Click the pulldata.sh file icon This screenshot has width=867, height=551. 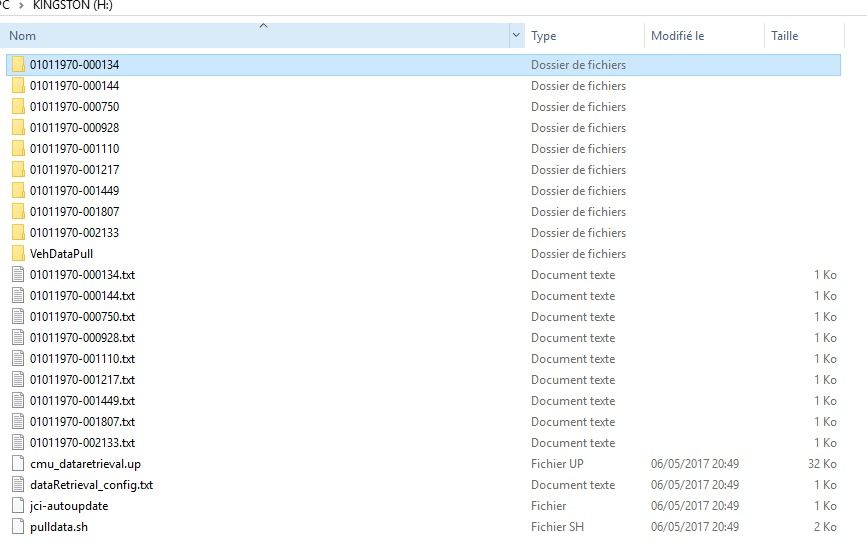[18, 527]
